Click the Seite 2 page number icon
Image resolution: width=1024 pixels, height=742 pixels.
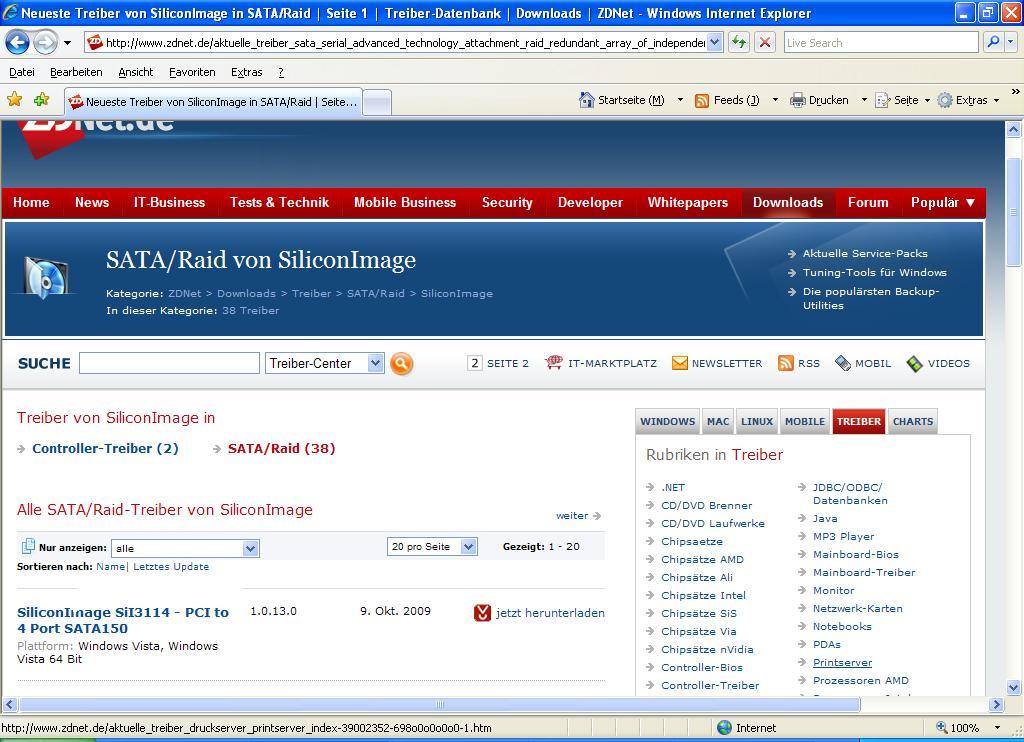click(475, 363)
